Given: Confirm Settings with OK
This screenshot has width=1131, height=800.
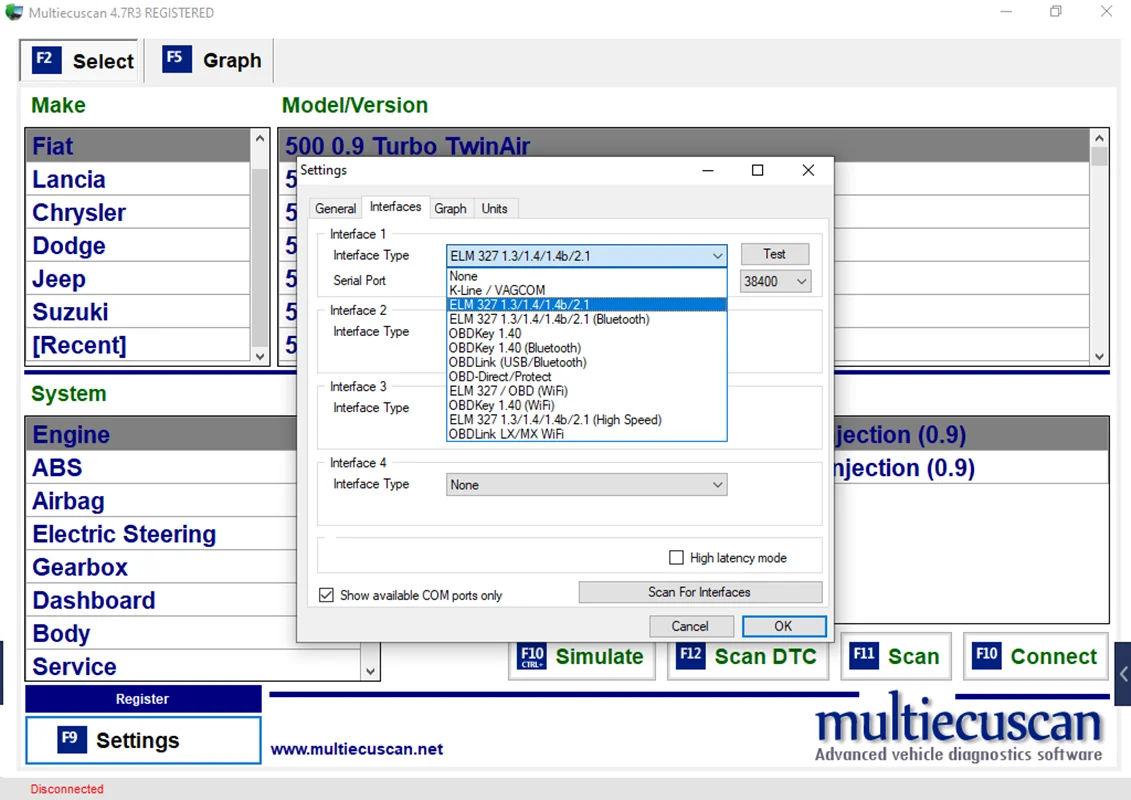Looking at the screenshot, I should [x=784, y=626].
